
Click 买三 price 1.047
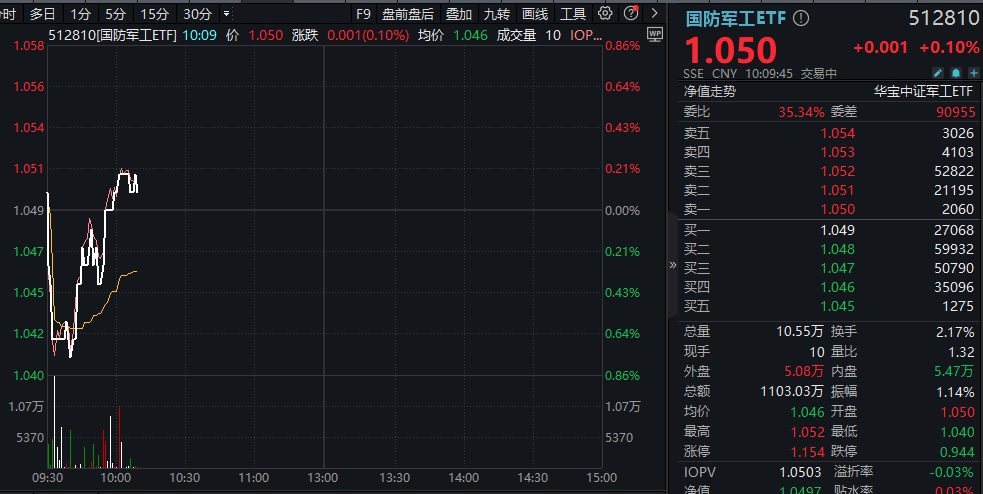coord(838,268)
